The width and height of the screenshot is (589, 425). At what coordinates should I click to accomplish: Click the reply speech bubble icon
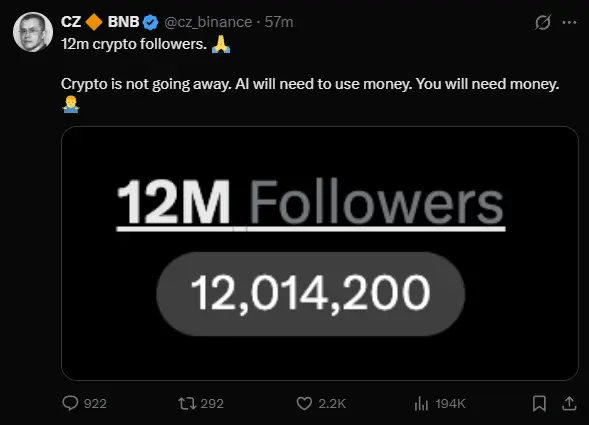(70, 403)
